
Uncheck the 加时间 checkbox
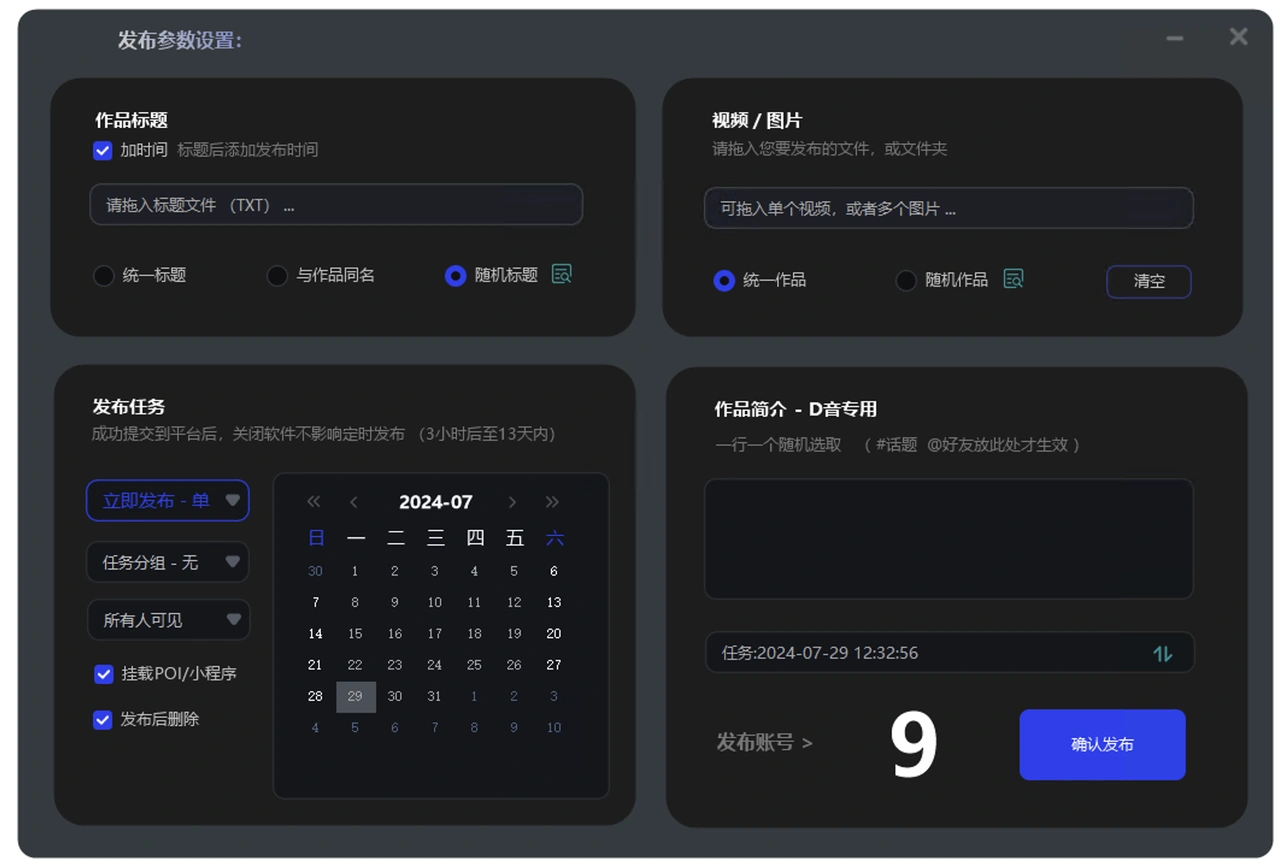tap(102, 150)
